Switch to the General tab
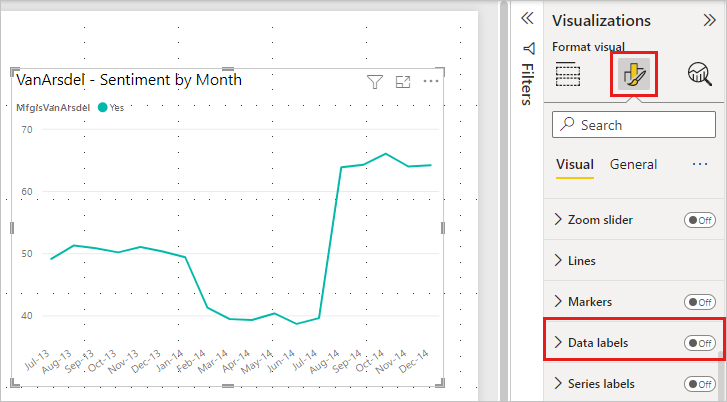 click(x=633, y=165)
